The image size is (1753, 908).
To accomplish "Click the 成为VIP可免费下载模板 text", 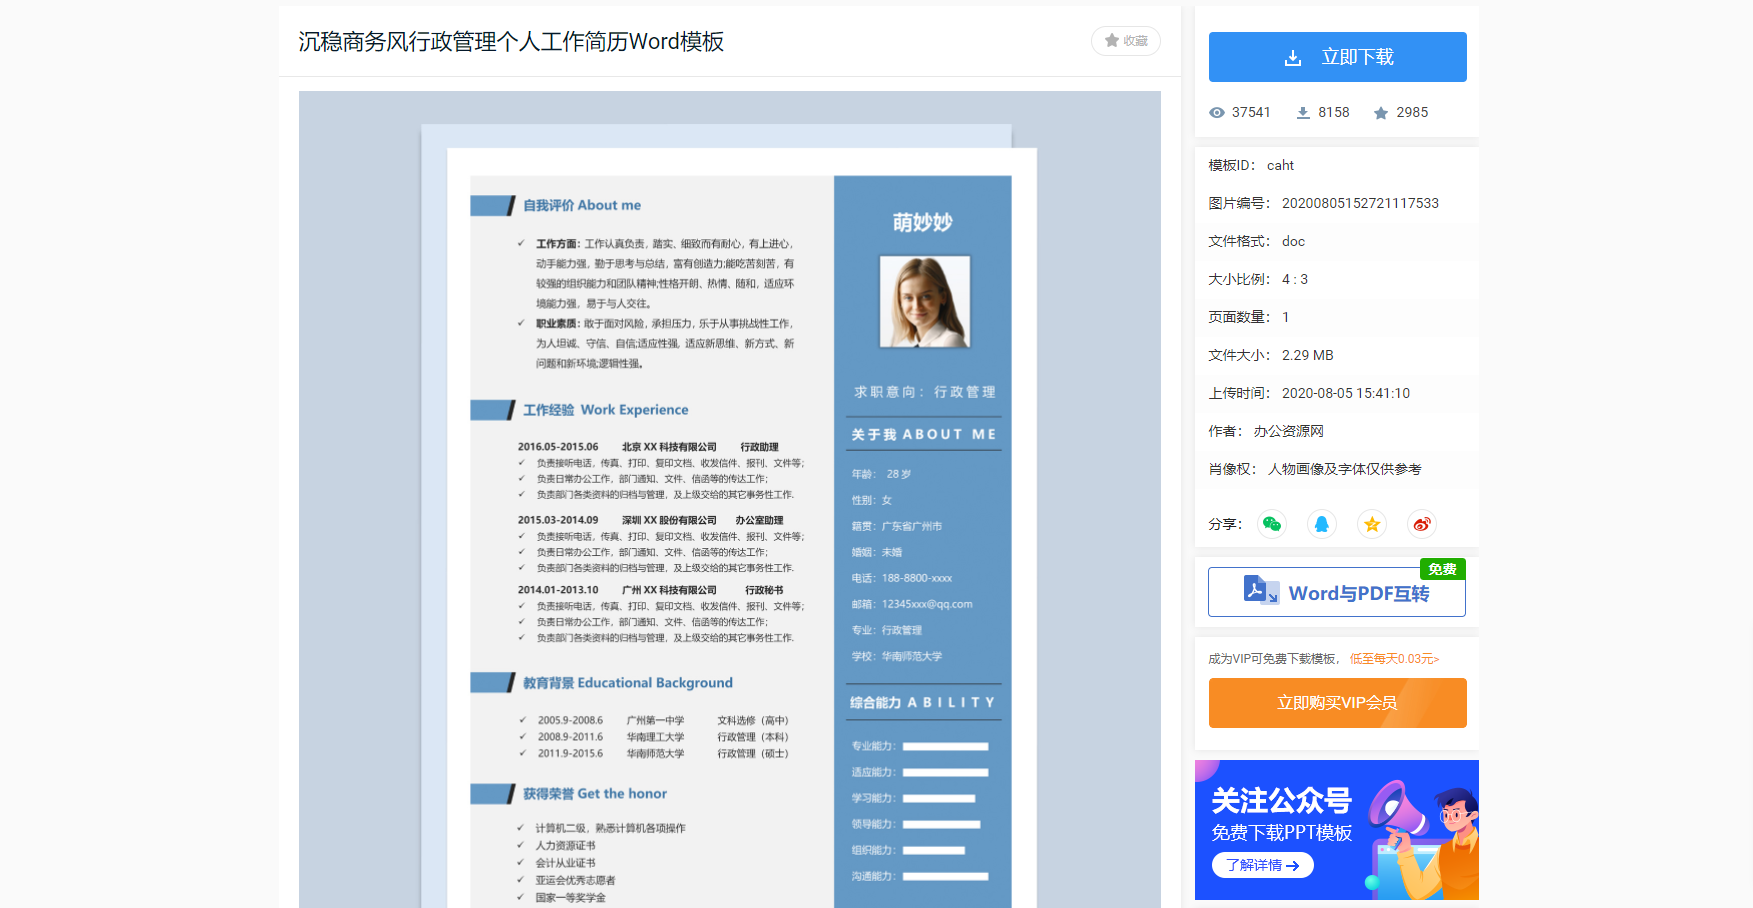I will point(1273,659).
